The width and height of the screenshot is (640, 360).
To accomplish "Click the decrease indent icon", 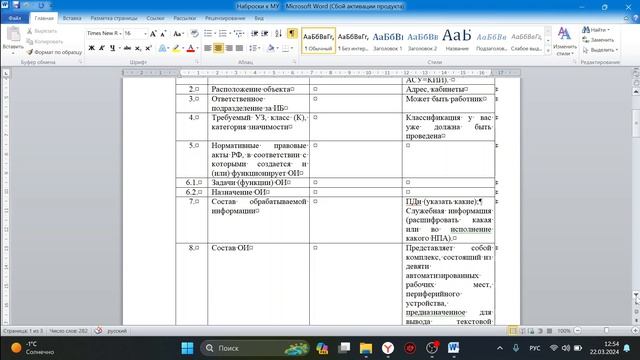I will point(255,33).
